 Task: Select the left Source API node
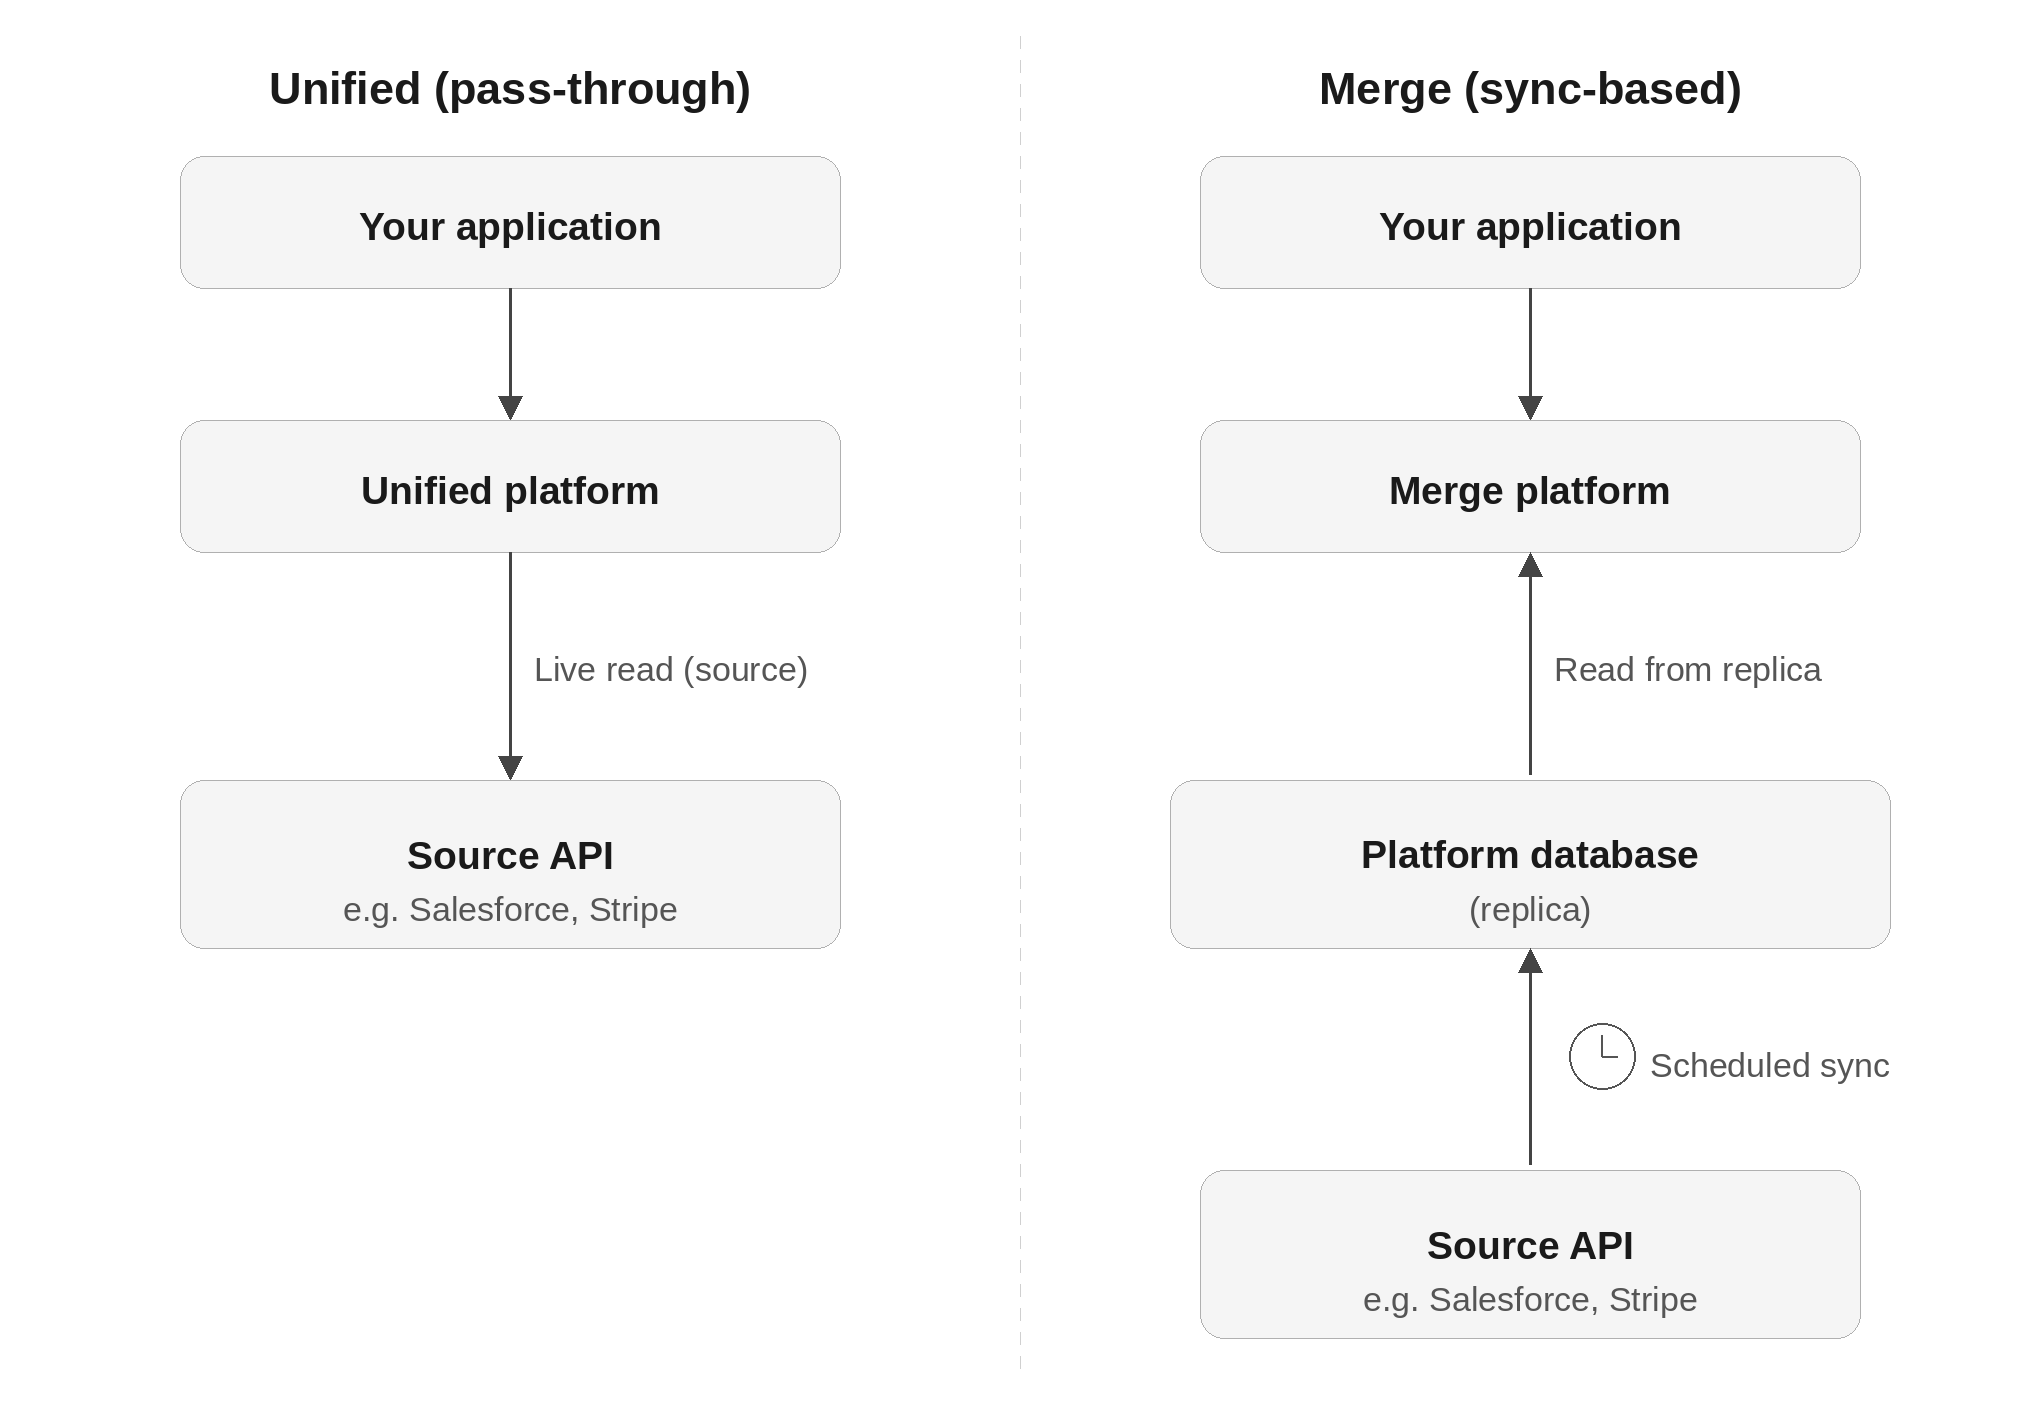[x=510, y=863]
